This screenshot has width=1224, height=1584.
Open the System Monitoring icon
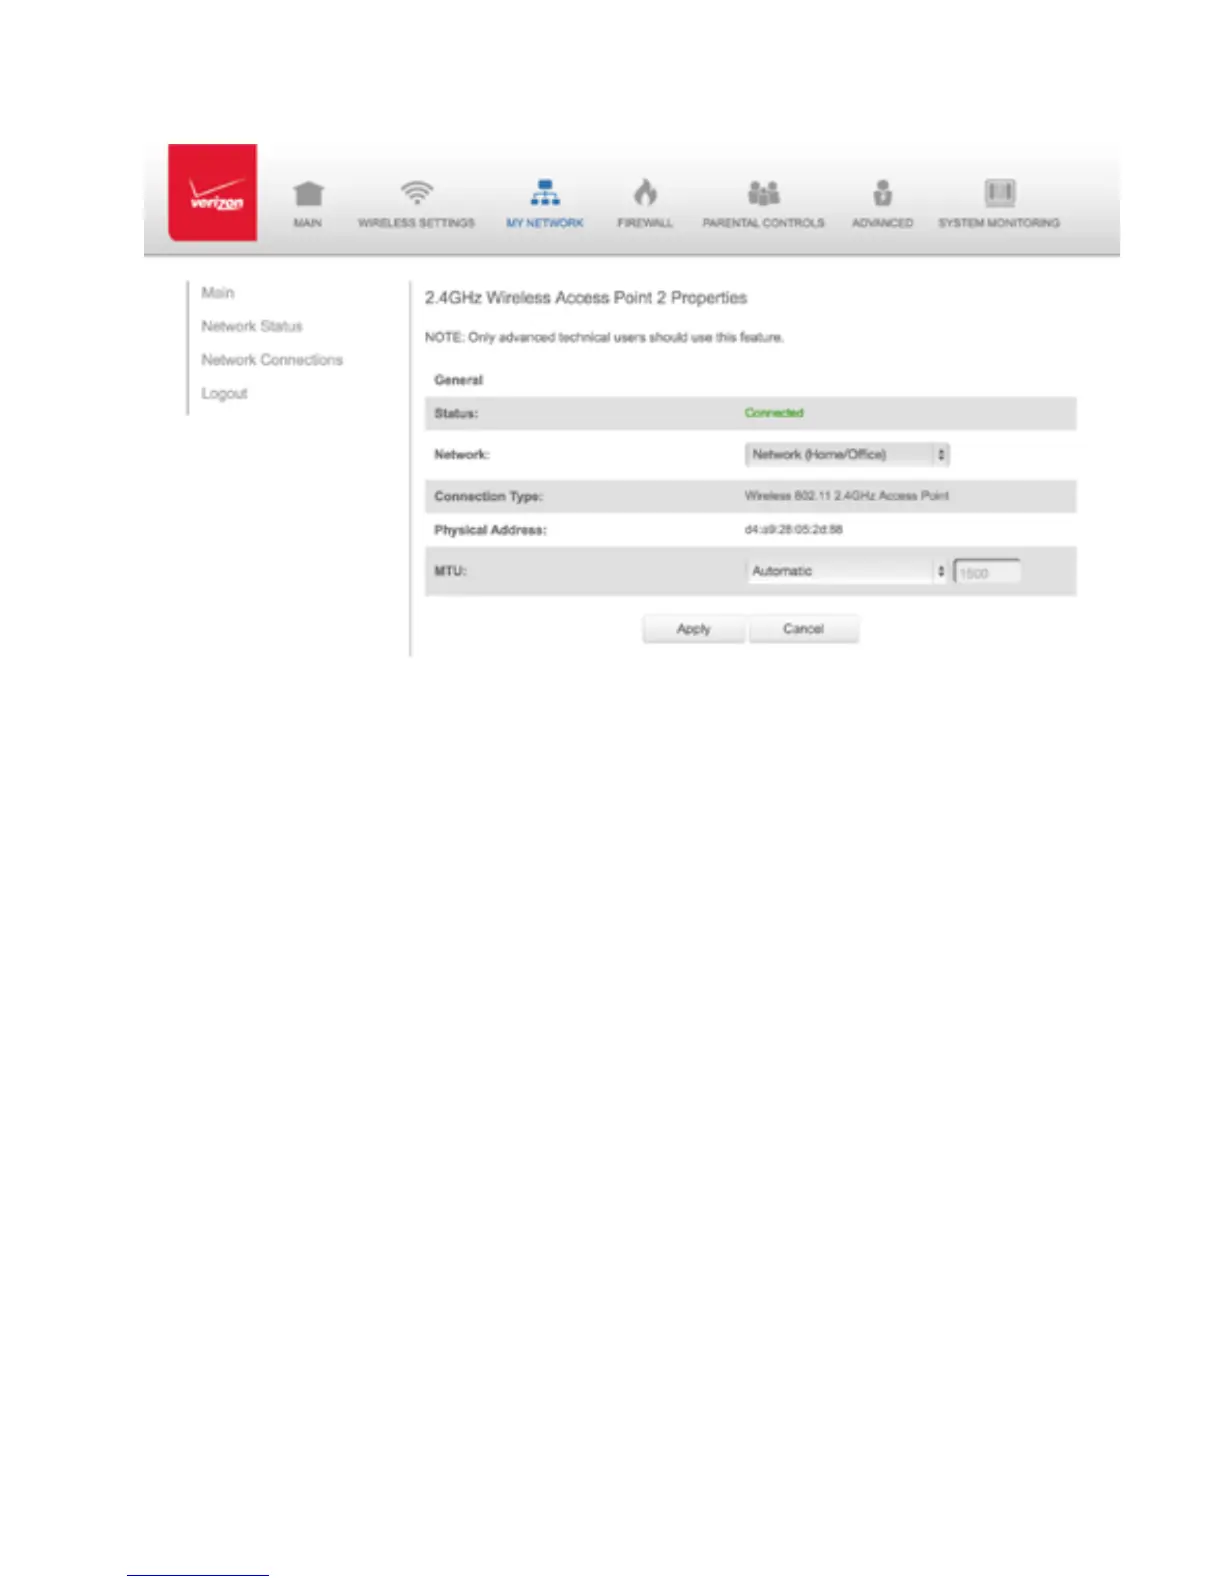pyautogui.click(x=999, y=192)
